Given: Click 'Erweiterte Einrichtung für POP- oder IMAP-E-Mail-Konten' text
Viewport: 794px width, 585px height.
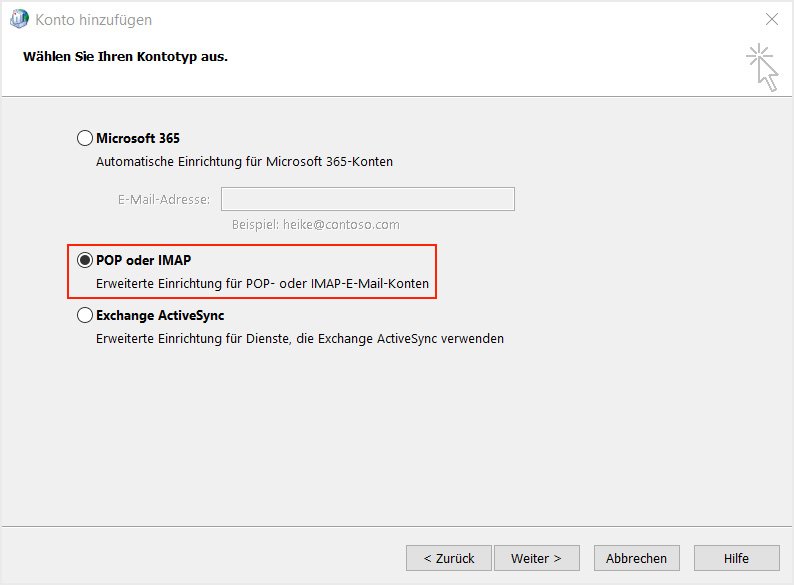Looking at the screenshot, I should click(x=262, y=283).
